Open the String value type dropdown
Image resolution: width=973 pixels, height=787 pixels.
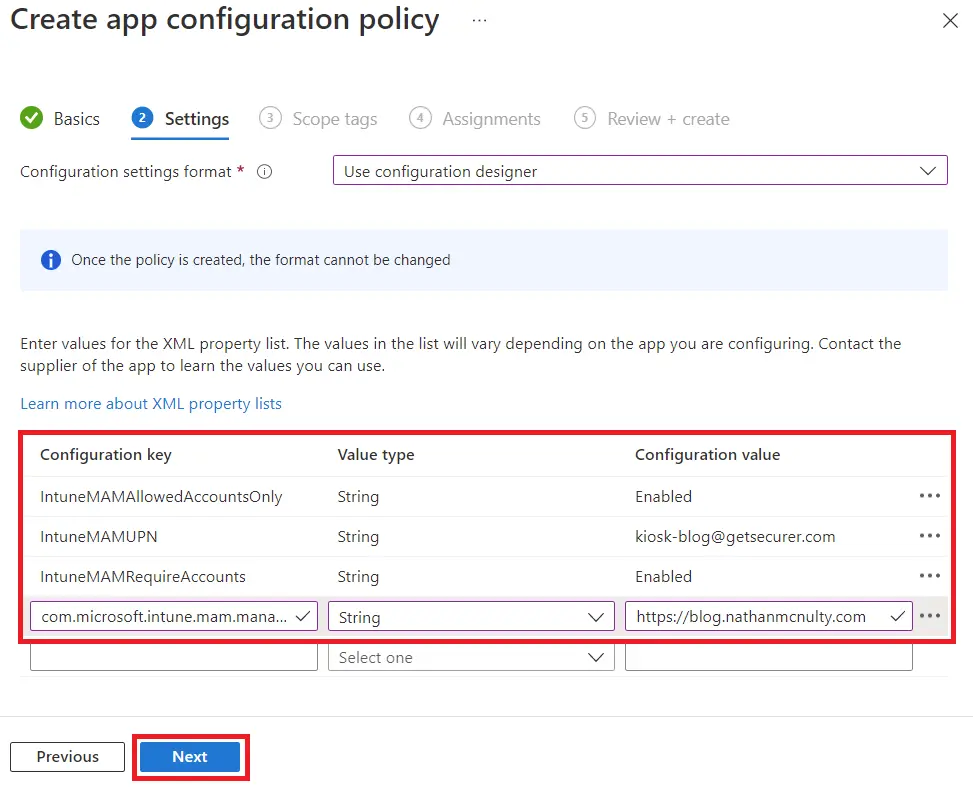tap(471, 617)
